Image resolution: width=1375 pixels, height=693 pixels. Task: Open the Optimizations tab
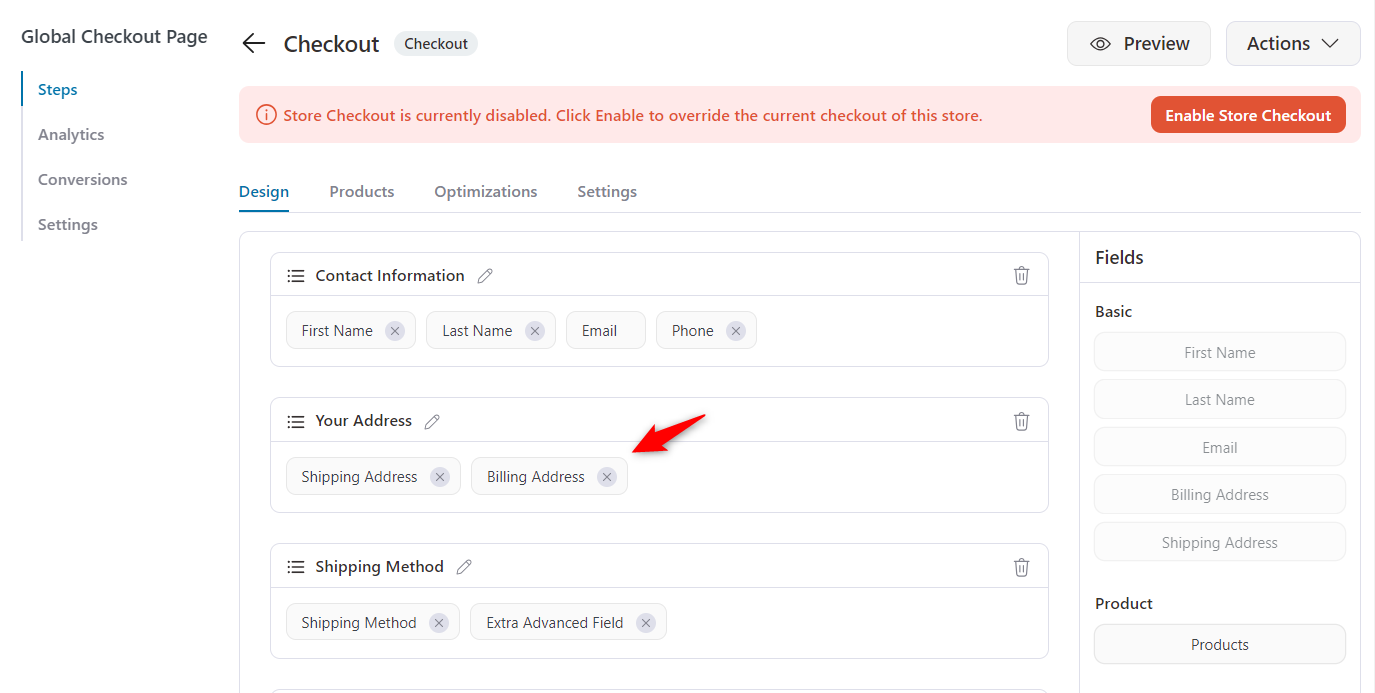[x=486, y=191]
